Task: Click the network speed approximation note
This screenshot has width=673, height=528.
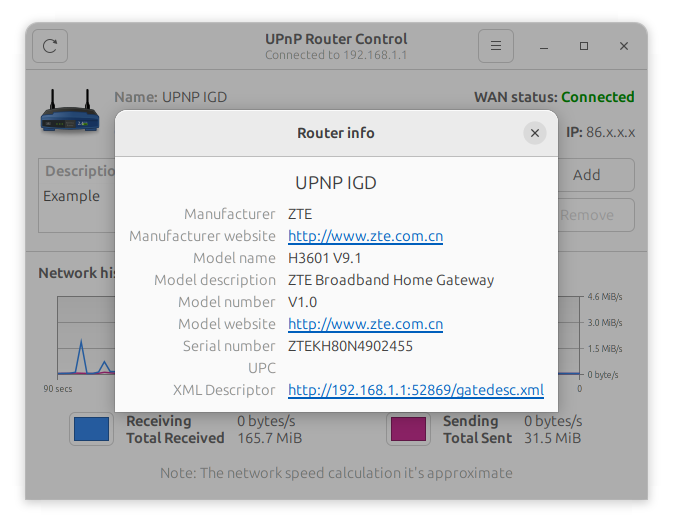Action: coord(336,473)
